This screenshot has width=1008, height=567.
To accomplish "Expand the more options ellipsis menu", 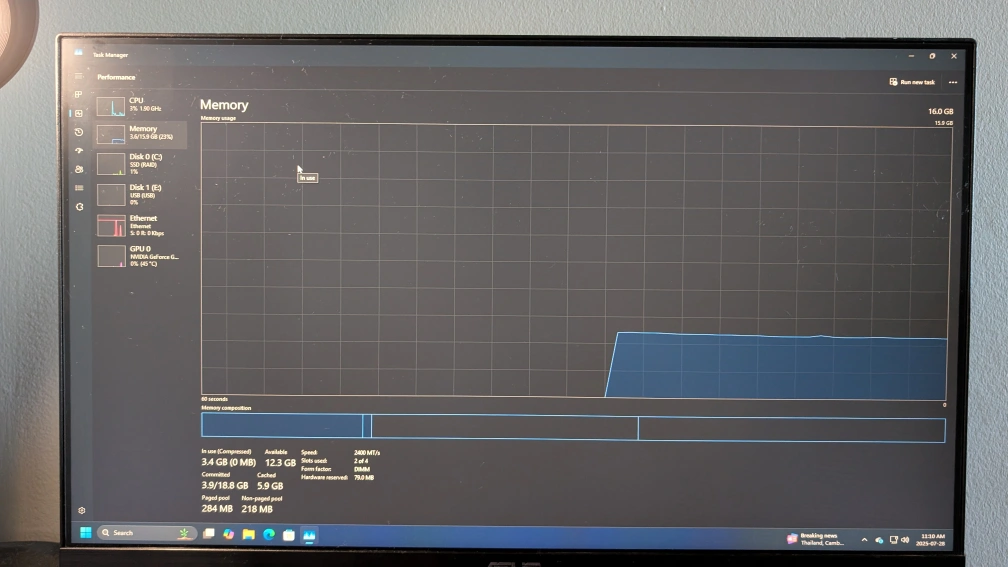I will point(953,82).
